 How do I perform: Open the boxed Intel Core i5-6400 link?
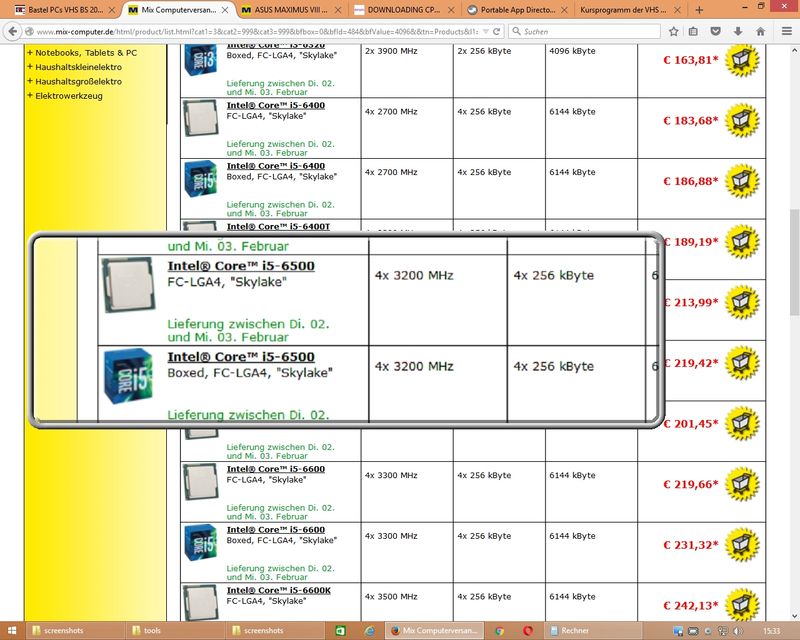coord(276,166)
